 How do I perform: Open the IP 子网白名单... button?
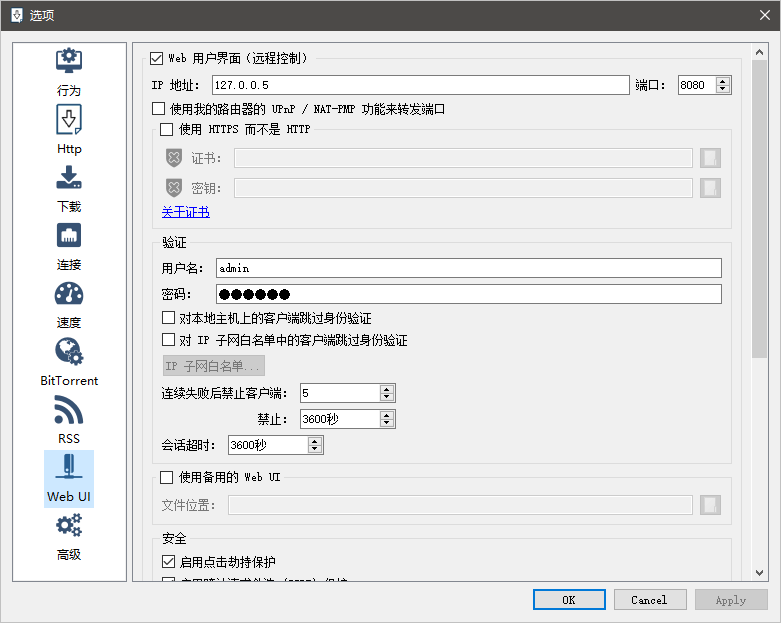(x=214, y=366)
